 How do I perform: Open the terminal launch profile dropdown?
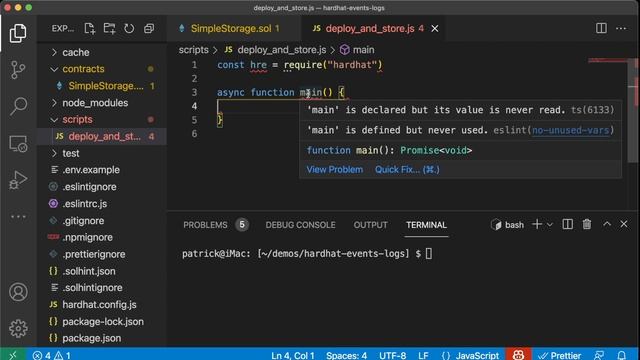coord(550,224)
